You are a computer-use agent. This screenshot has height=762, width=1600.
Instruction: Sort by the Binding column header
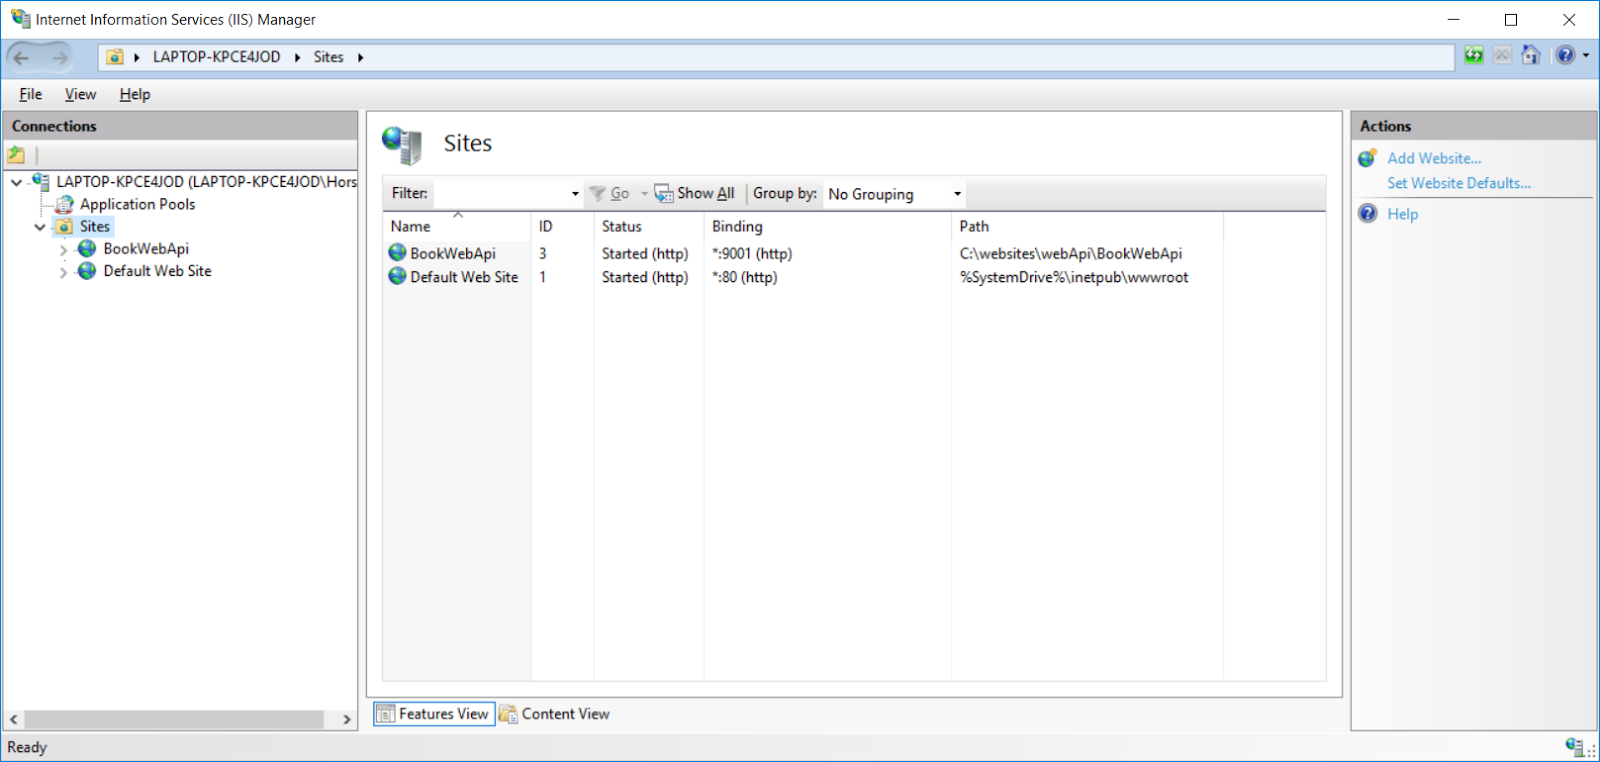click(x=827, y=226)
